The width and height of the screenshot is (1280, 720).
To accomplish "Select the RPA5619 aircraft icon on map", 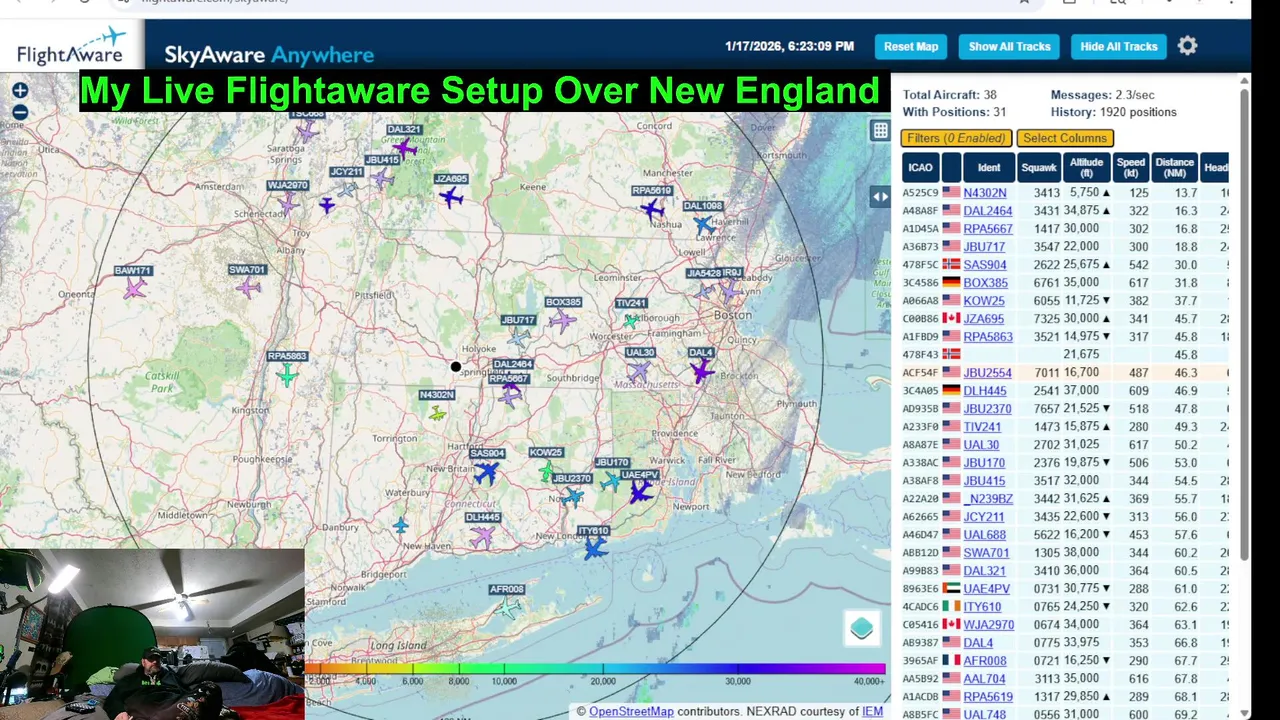I will tap(652, 209).
